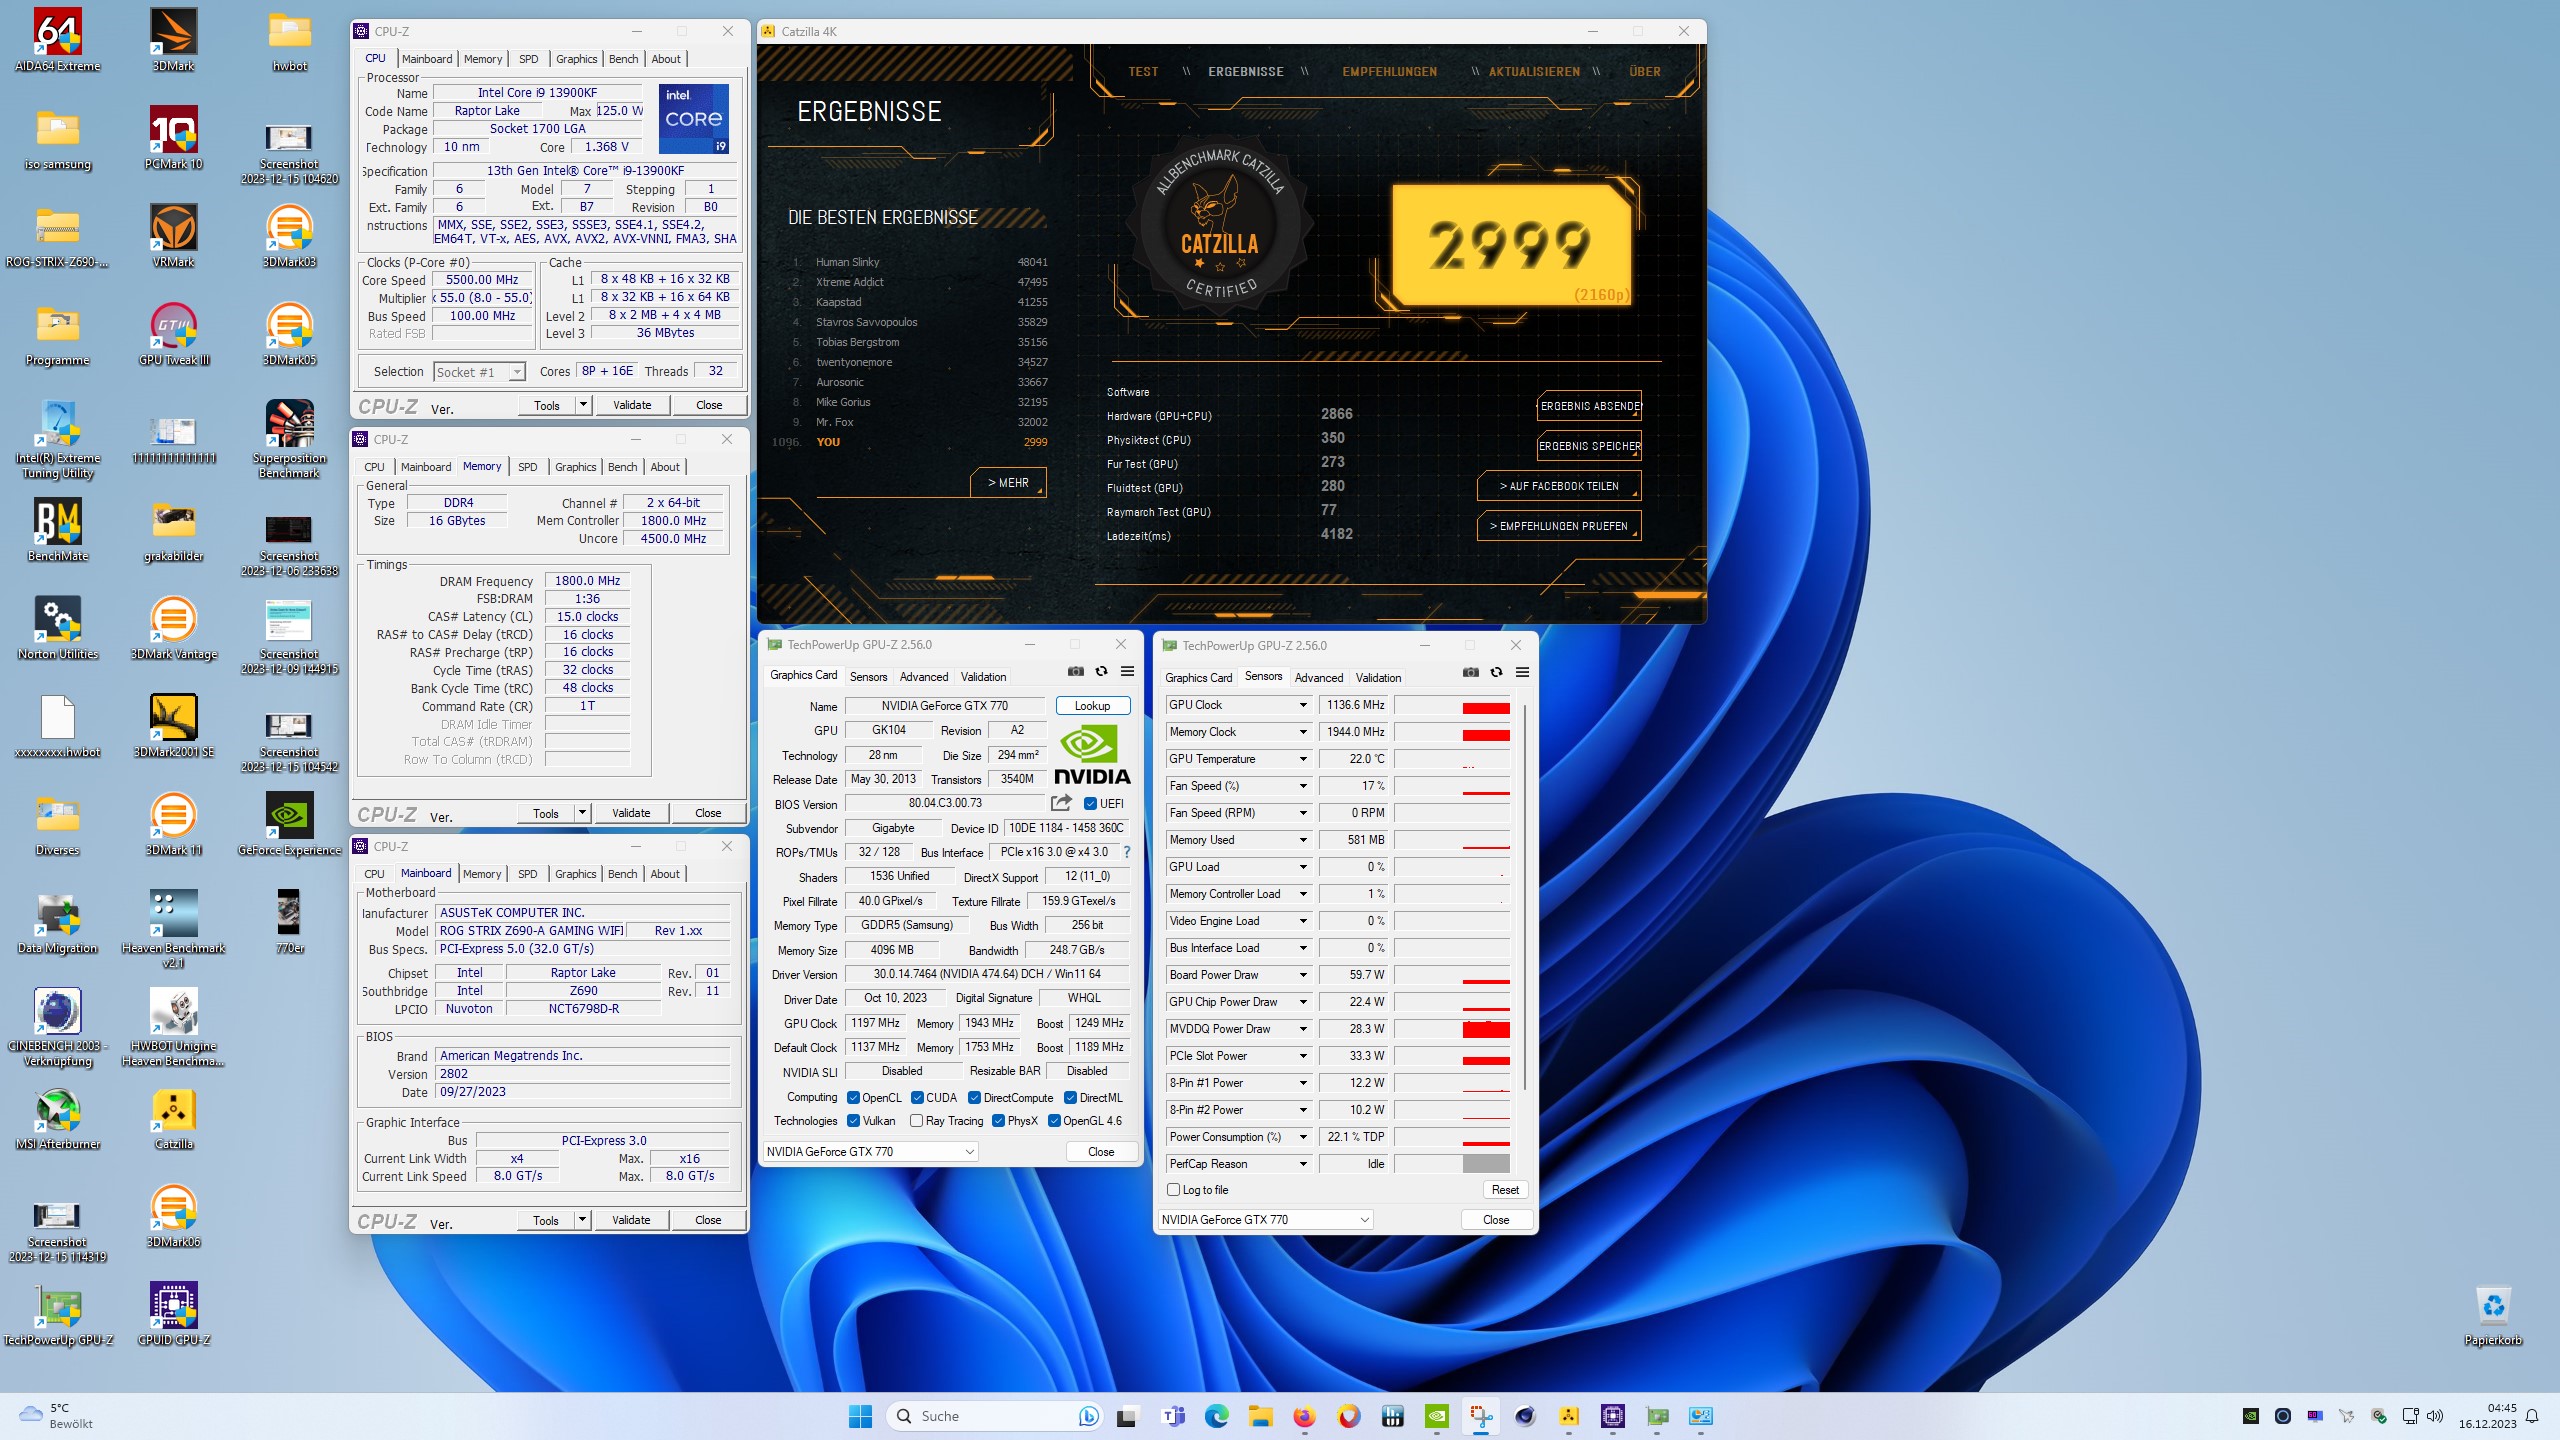This screenshot has width=2560, height=1440.
Task: Click Validate in the top CPU-Z window
Action: [x=632, y=405]
